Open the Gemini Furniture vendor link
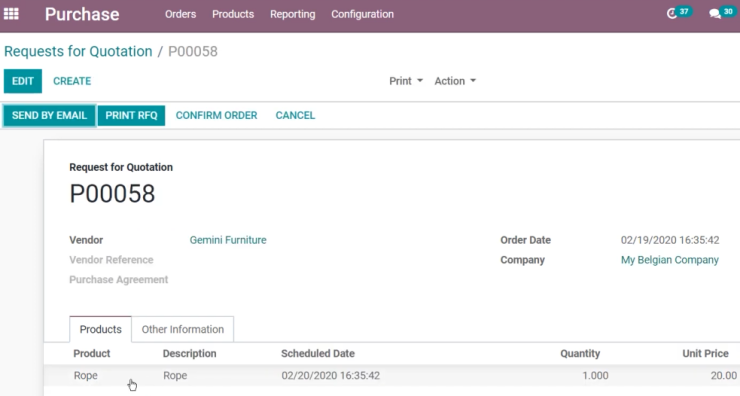This screenshot has height=396, width=740. 228,240
